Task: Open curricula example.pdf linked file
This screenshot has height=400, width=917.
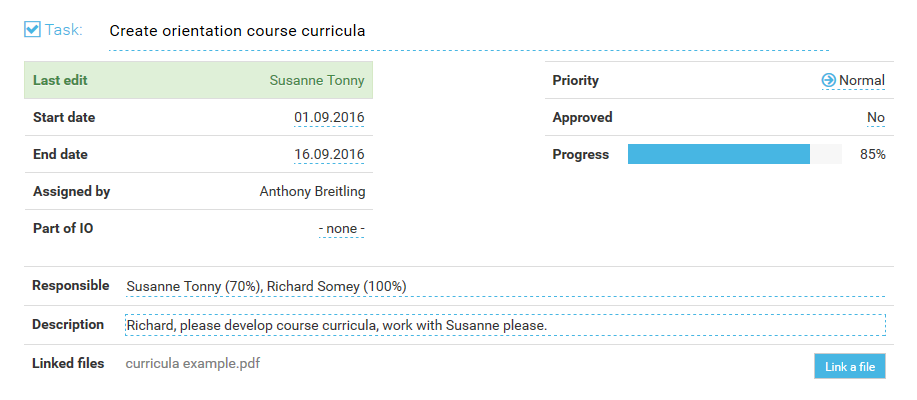Action: click(x=192, y=364)
